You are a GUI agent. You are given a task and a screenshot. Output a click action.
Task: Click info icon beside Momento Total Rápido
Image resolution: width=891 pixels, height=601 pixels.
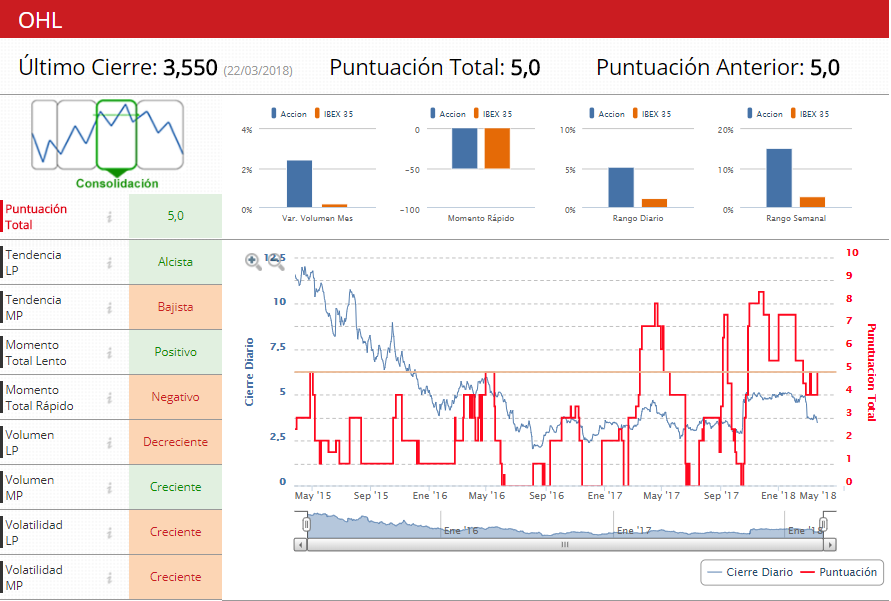tap(109, 398)
